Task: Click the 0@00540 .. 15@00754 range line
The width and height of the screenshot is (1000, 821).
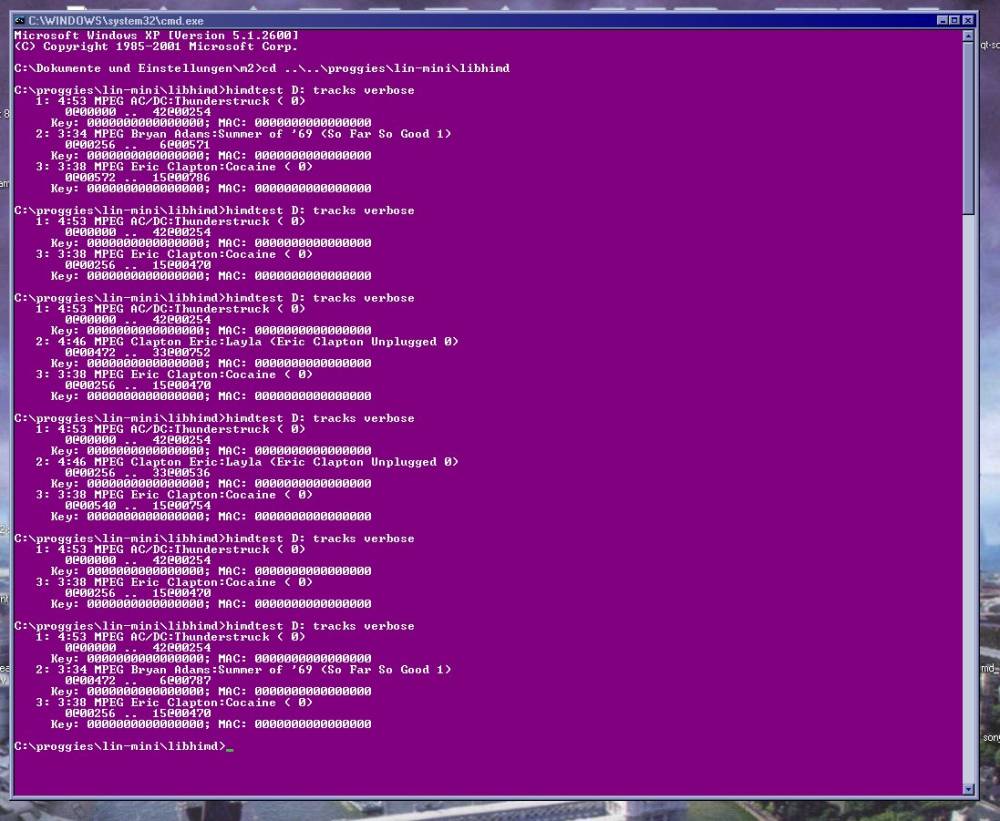Action: tap(137, 505)
